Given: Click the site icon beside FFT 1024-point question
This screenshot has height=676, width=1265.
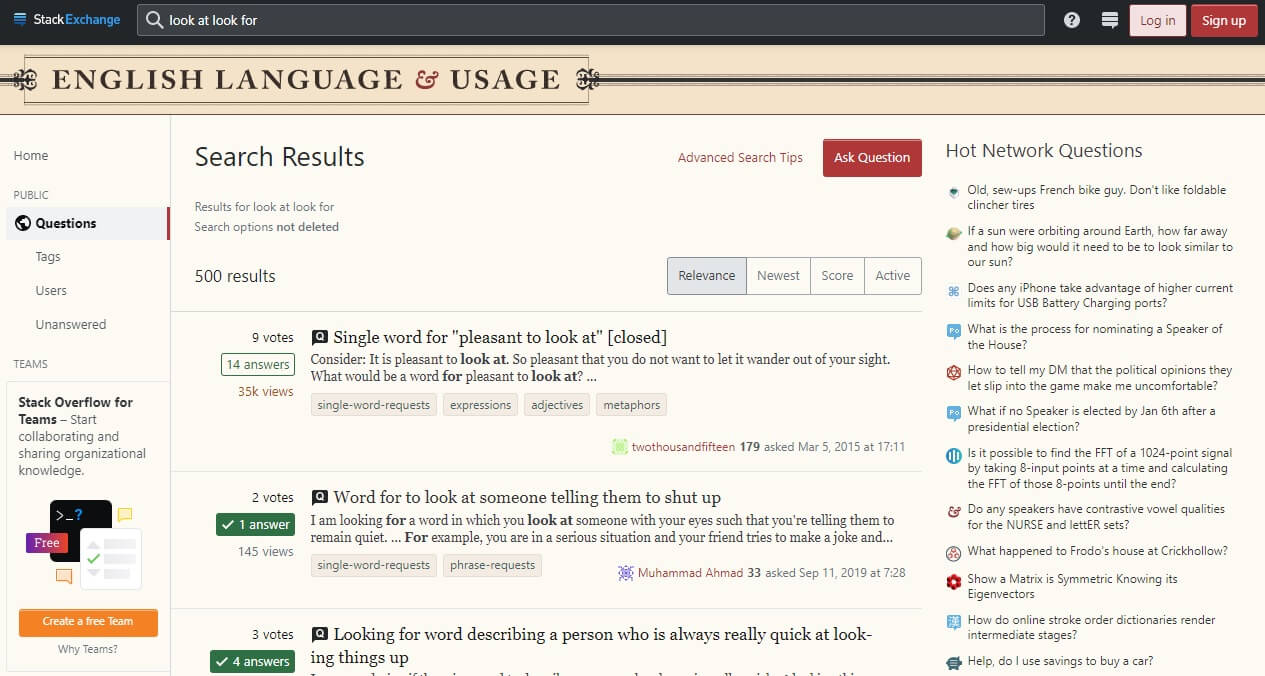Looking at the screenshot, I should [x=954, y=455].
